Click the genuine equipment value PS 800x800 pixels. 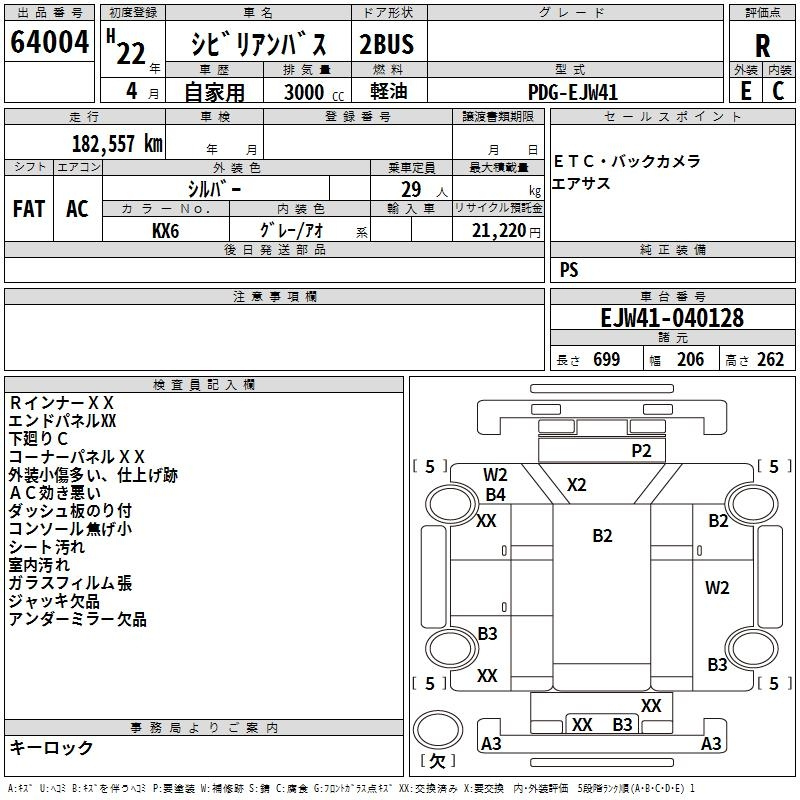point(569,269)
